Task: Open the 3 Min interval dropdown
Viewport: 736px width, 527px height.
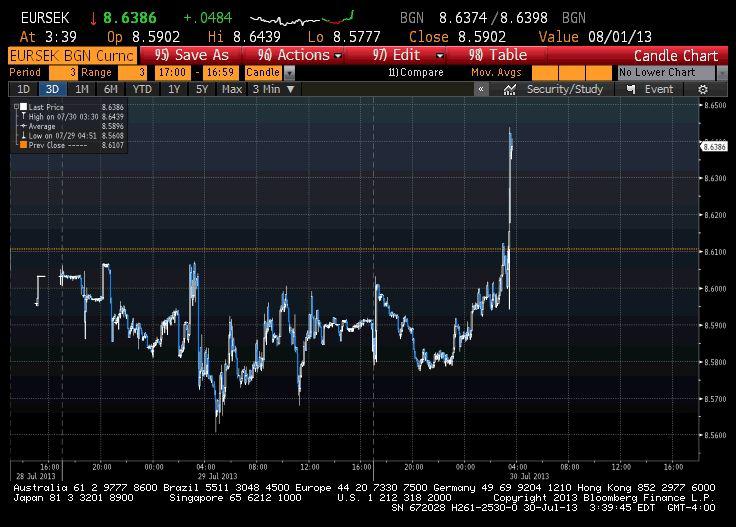Action: pyautogui.click(x=273, y=89)
